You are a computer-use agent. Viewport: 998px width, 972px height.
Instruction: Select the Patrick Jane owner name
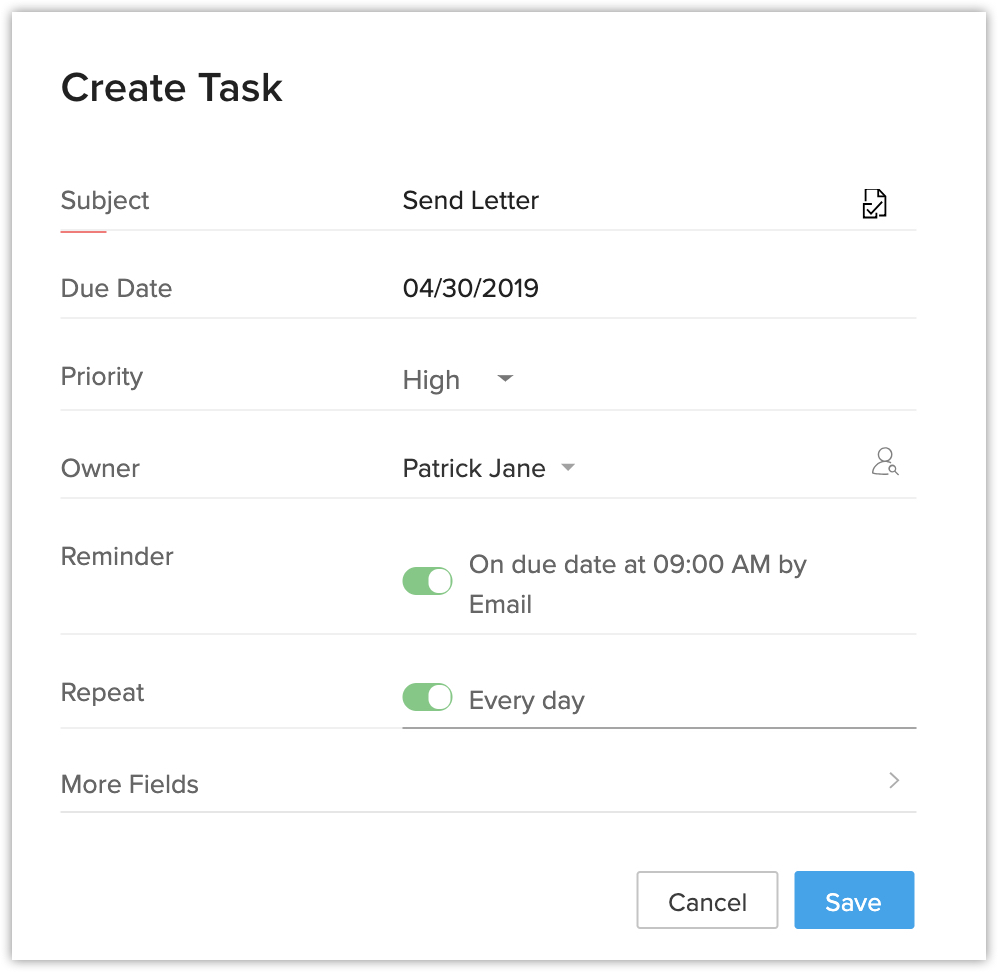coord(474,468)
